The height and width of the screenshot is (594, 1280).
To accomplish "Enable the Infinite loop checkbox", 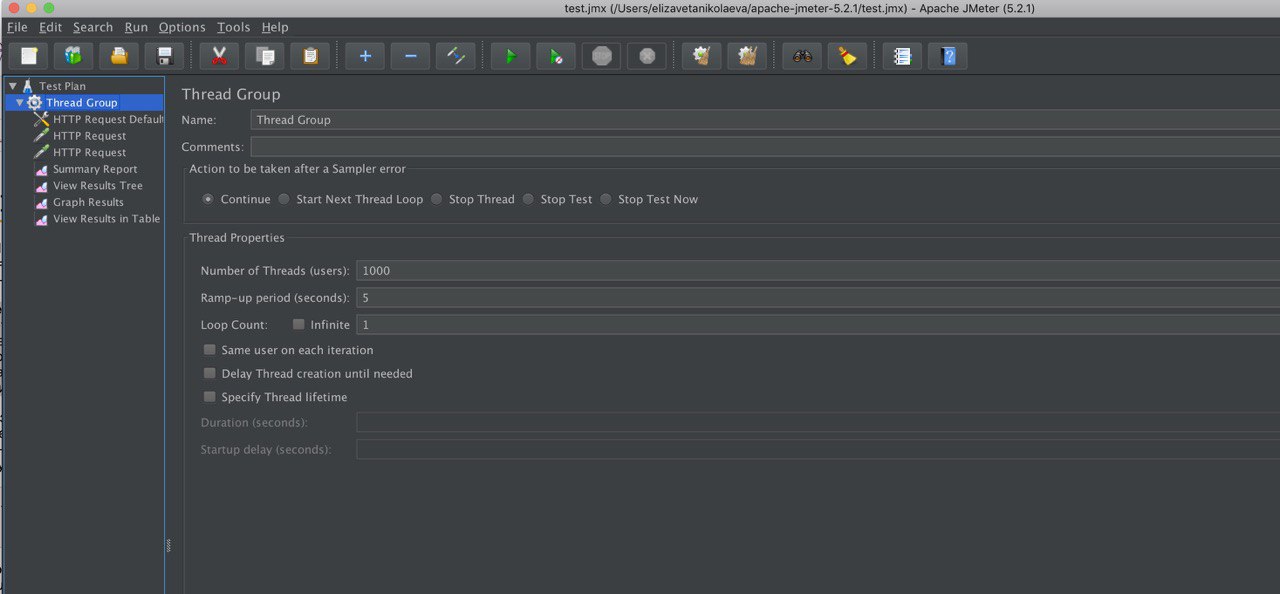I will [299, 324].
